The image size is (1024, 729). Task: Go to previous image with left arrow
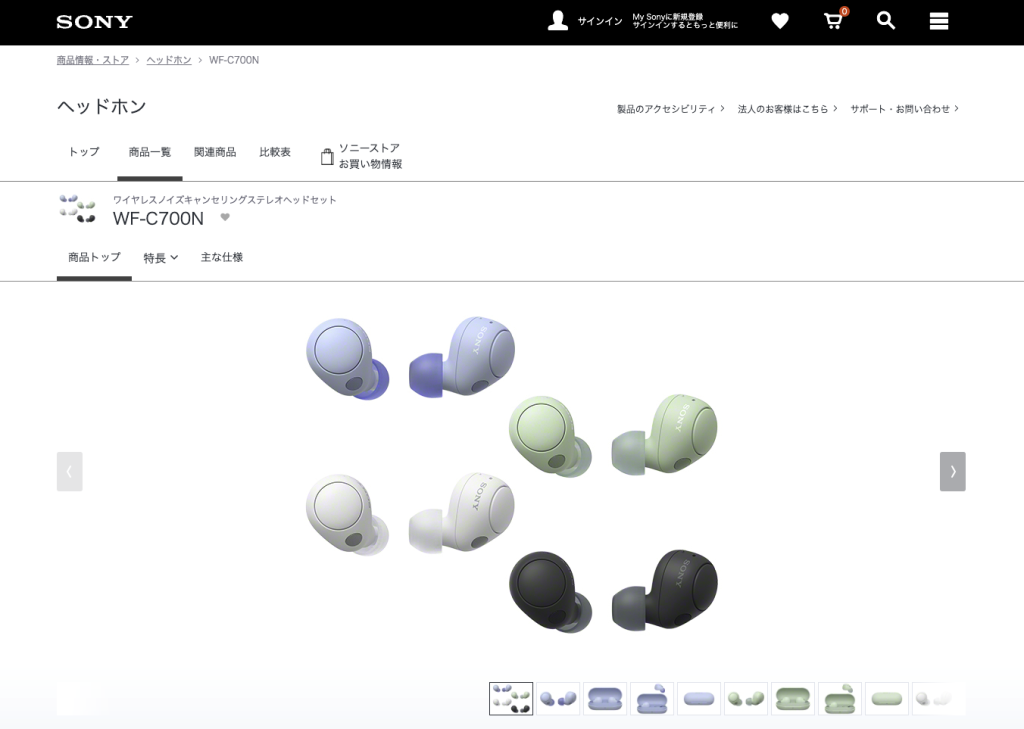click(69, 472)
